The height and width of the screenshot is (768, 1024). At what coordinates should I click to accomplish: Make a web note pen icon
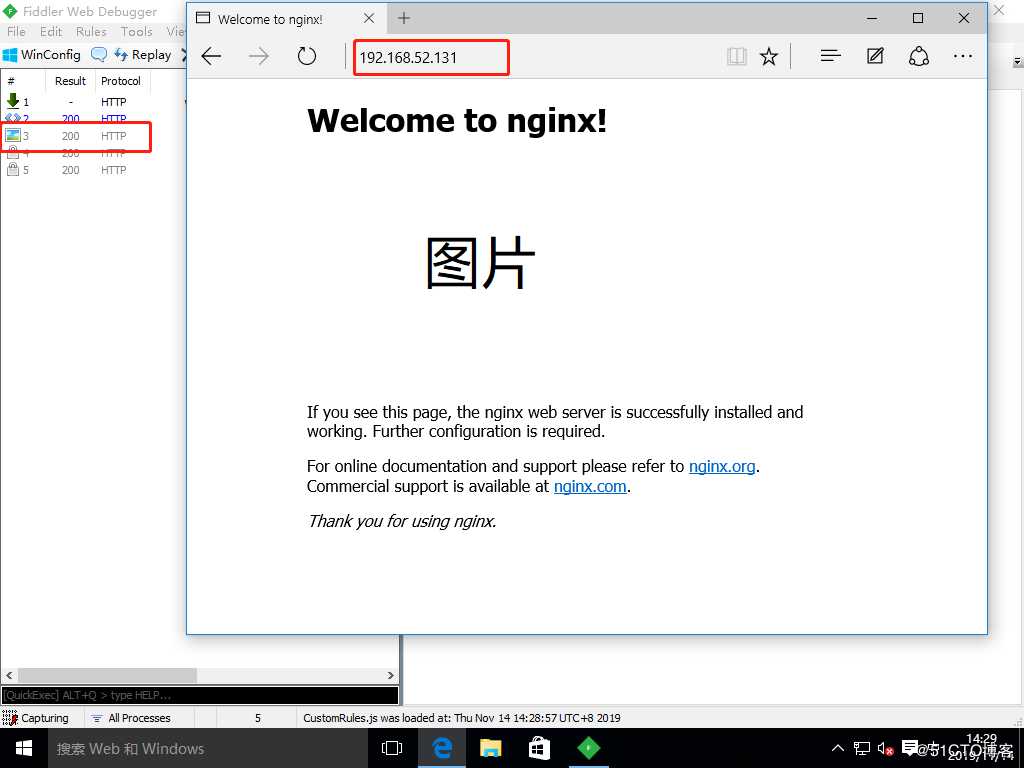pos(875,56)
